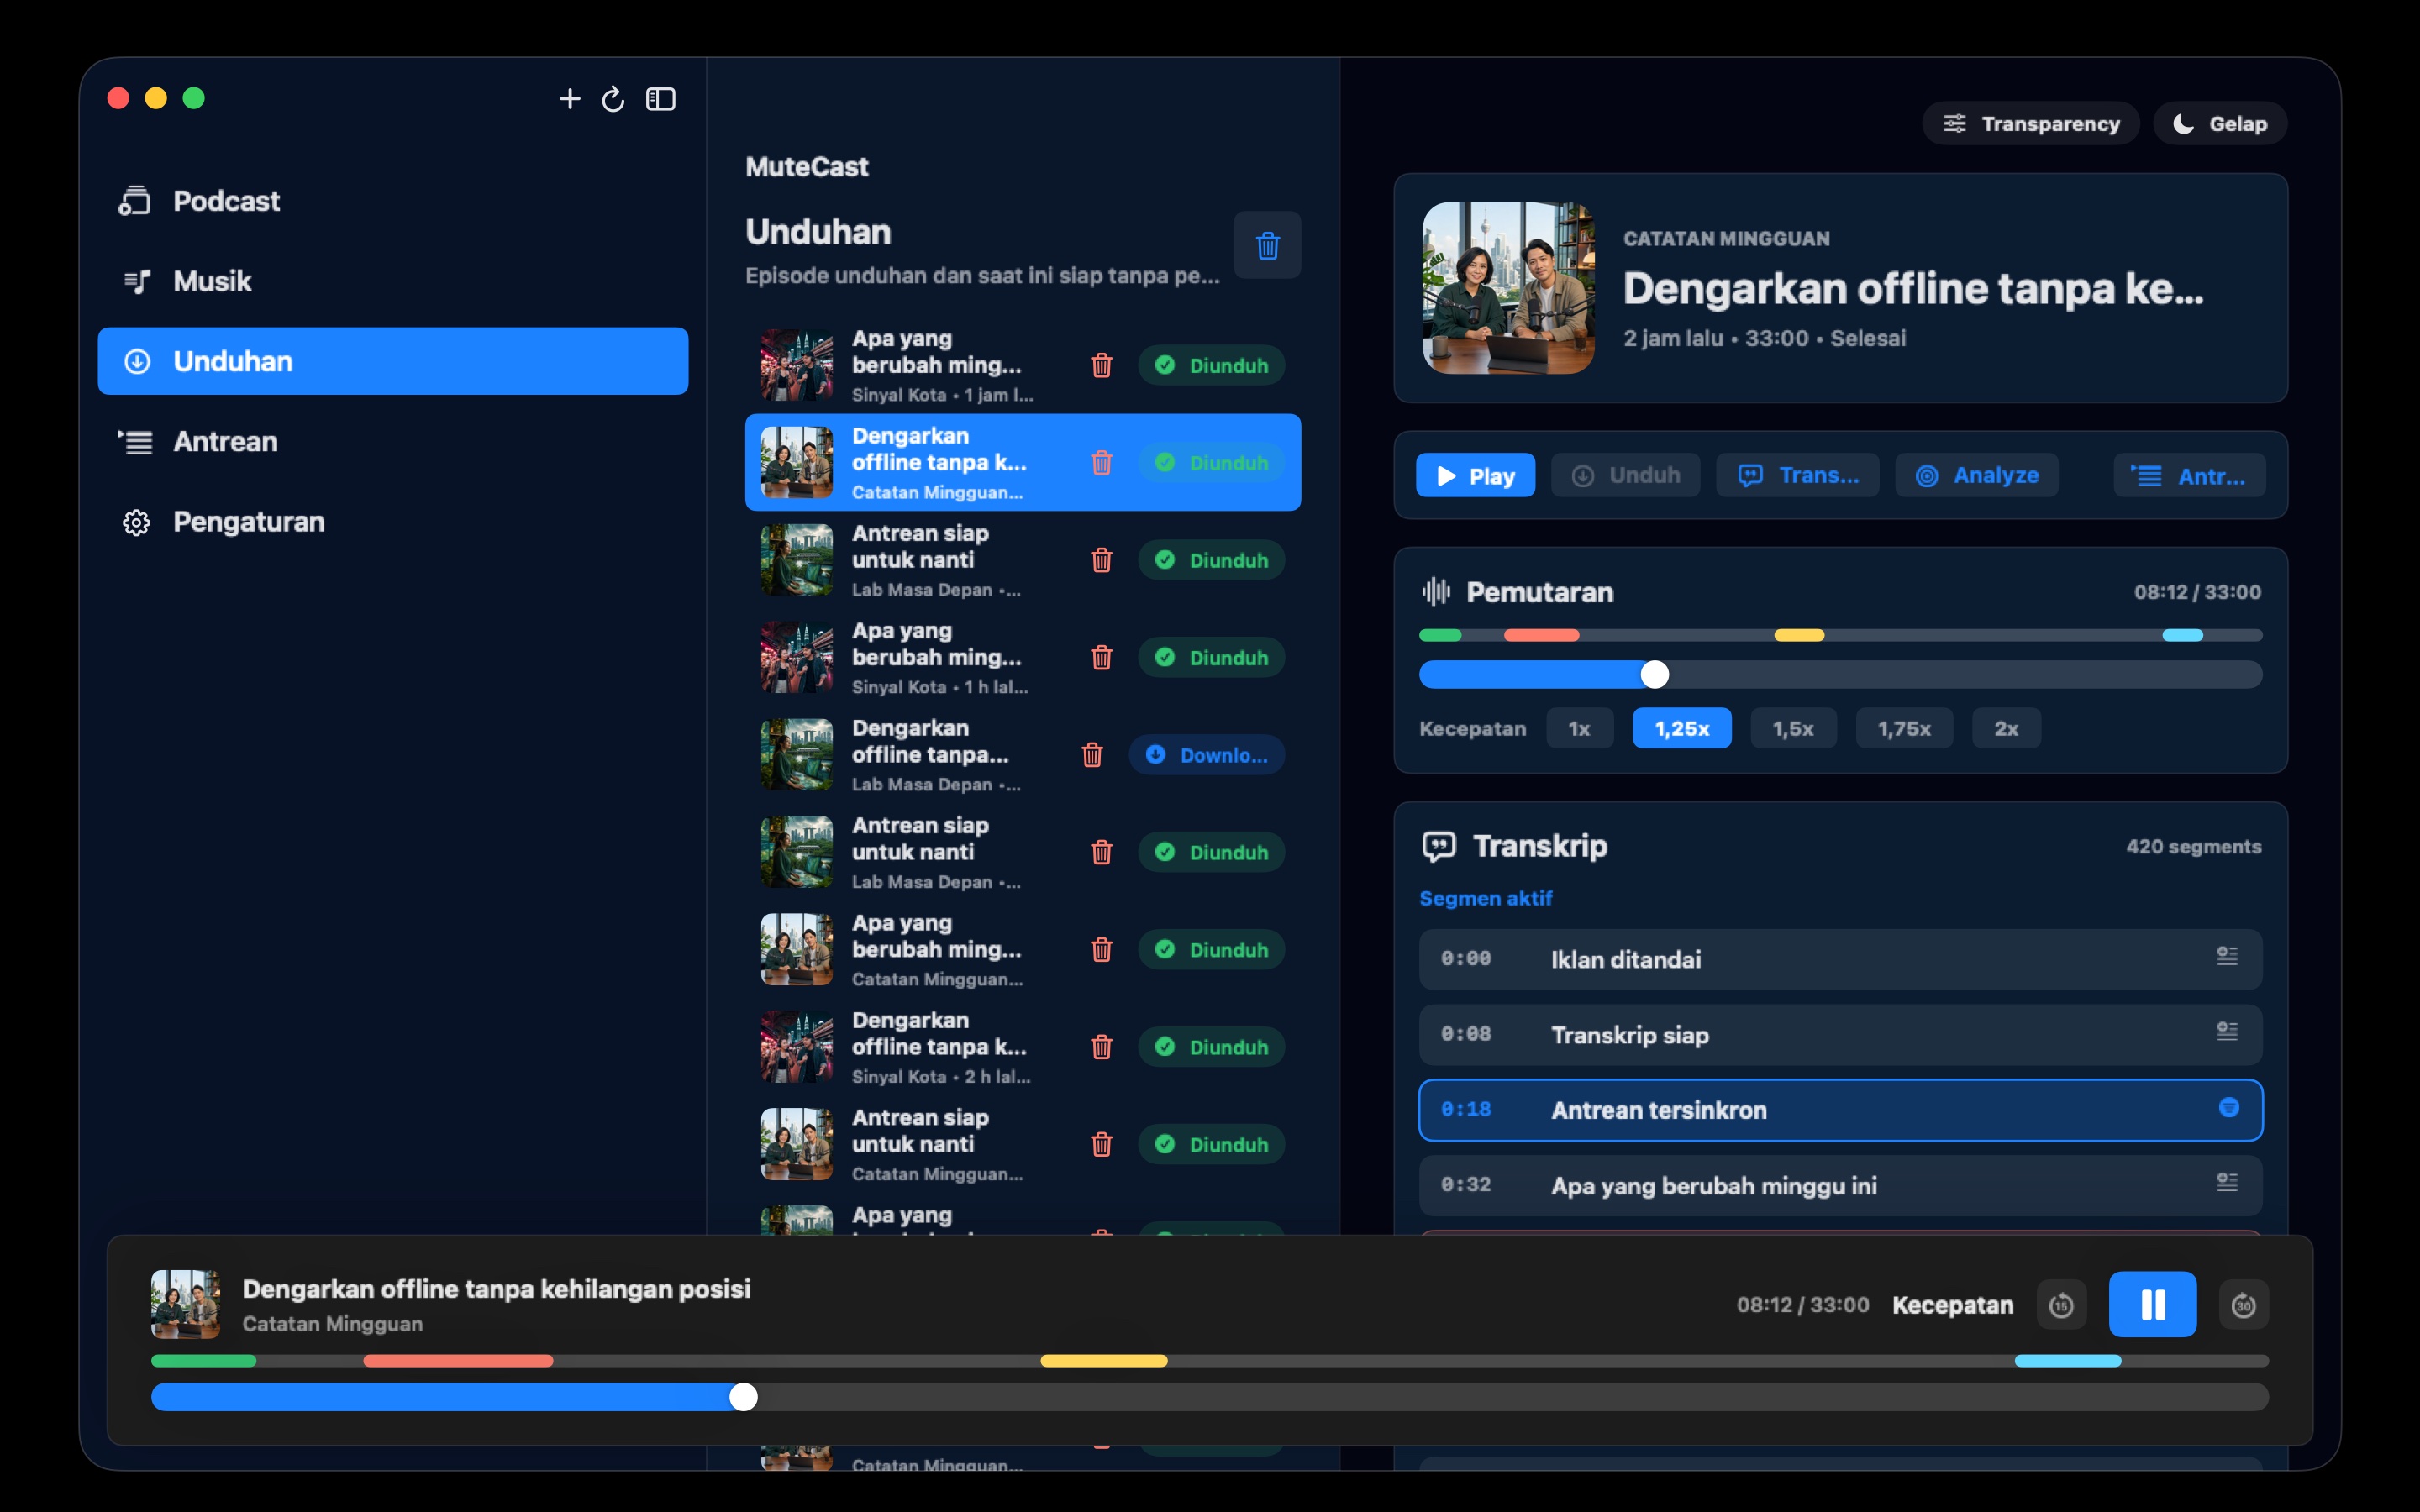Image resolution: width=2420 pixels, height=1512 pixels.
Task: Click the Diunduh badge on the first episode
Action: point(1211,365)
